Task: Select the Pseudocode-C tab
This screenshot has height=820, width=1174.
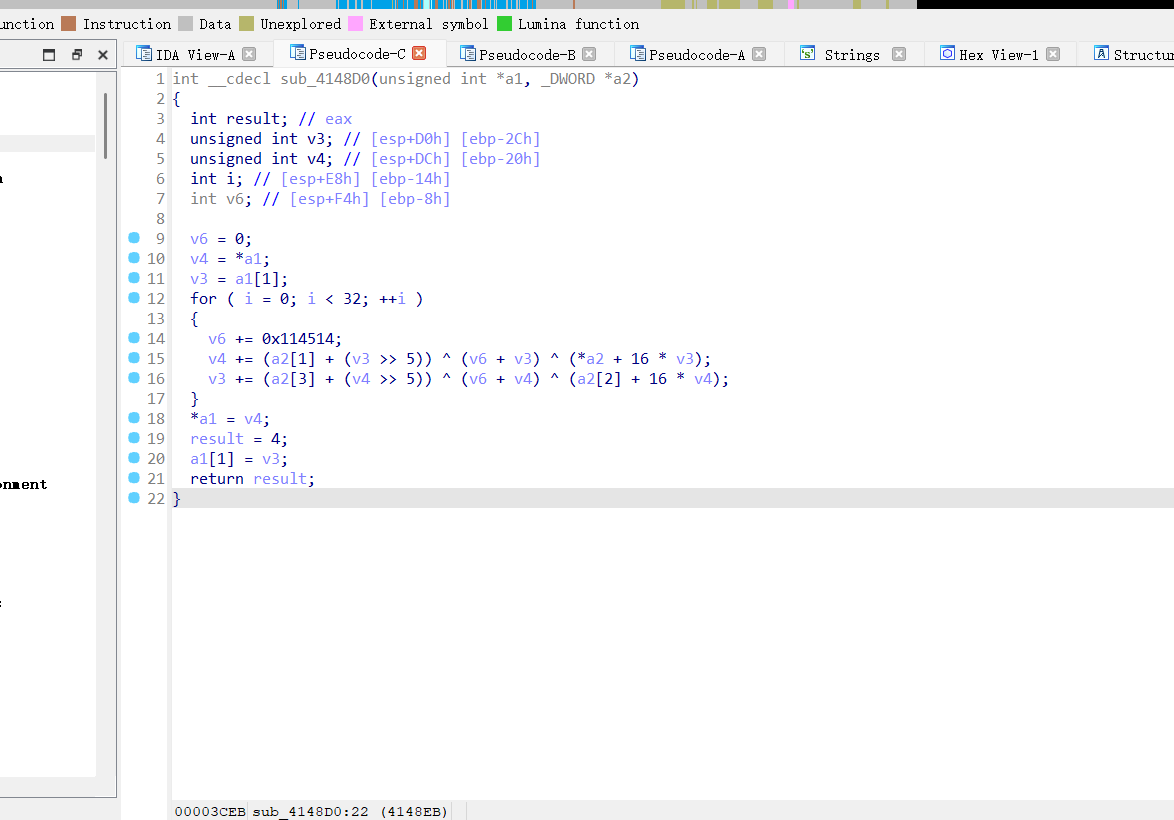Action: pyautogui.click(x=357, y=54)
